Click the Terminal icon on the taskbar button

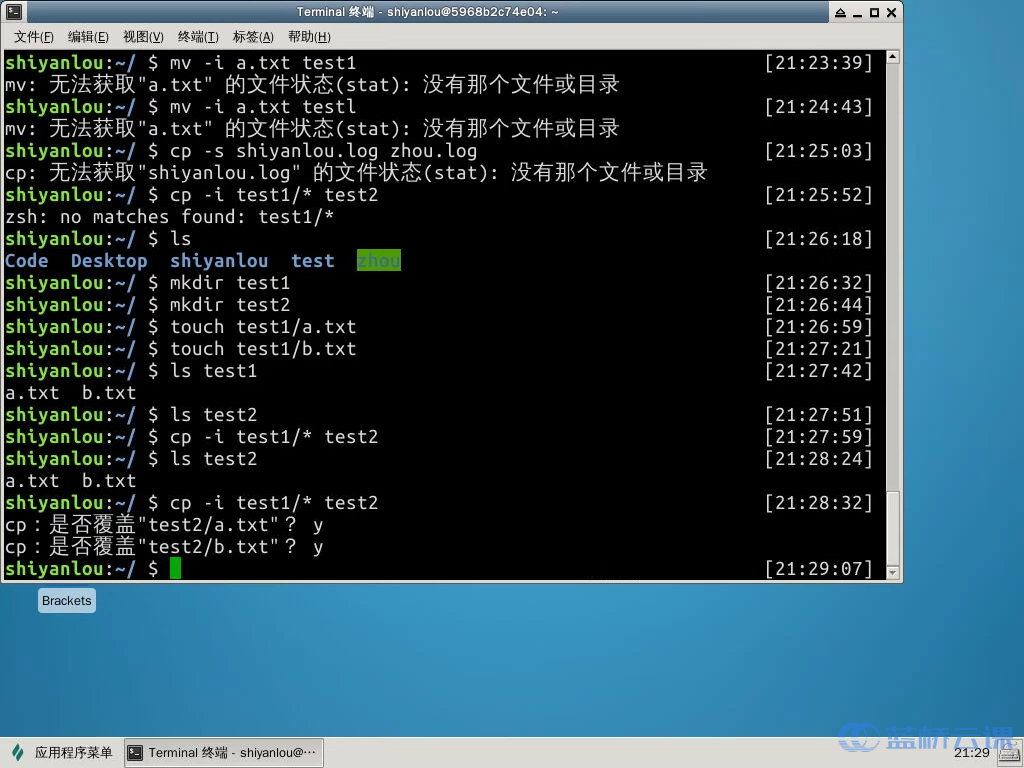click(136, 753)
